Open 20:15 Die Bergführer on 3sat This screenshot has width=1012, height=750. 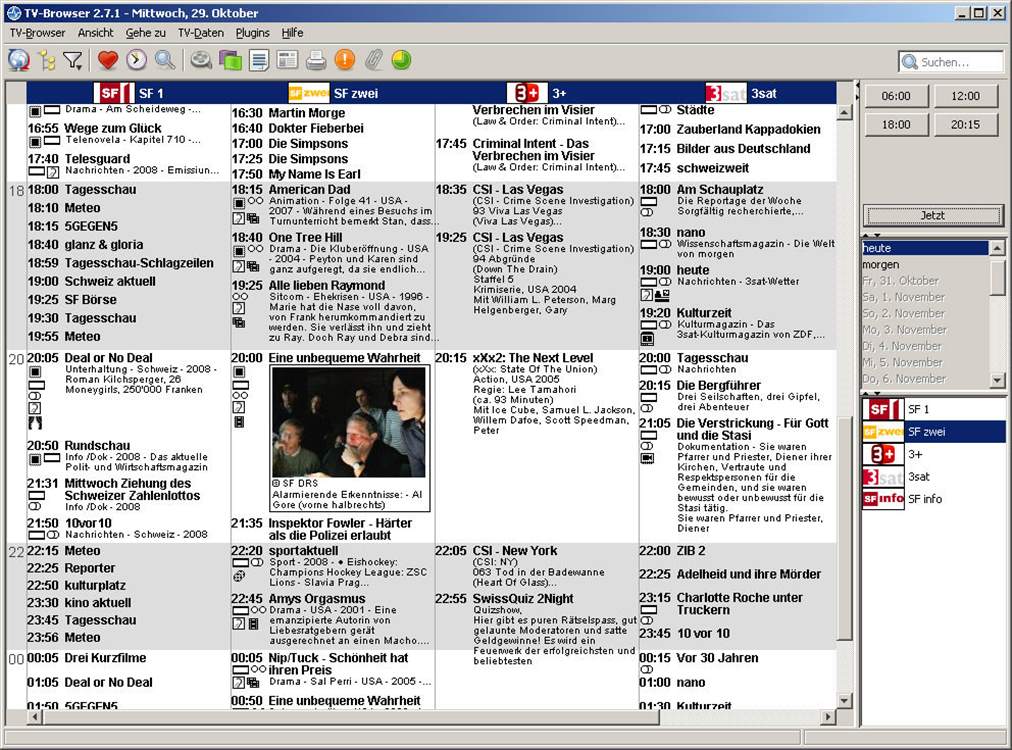point(737,396)
